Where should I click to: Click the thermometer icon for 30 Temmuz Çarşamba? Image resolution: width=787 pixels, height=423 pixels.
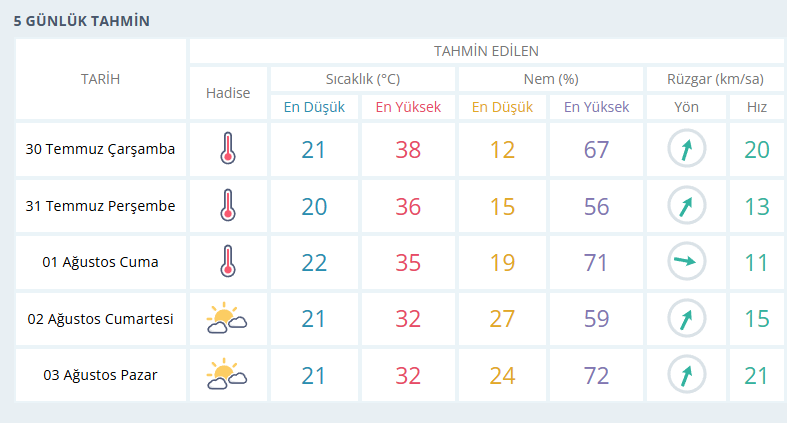click(x=228, y=149)
